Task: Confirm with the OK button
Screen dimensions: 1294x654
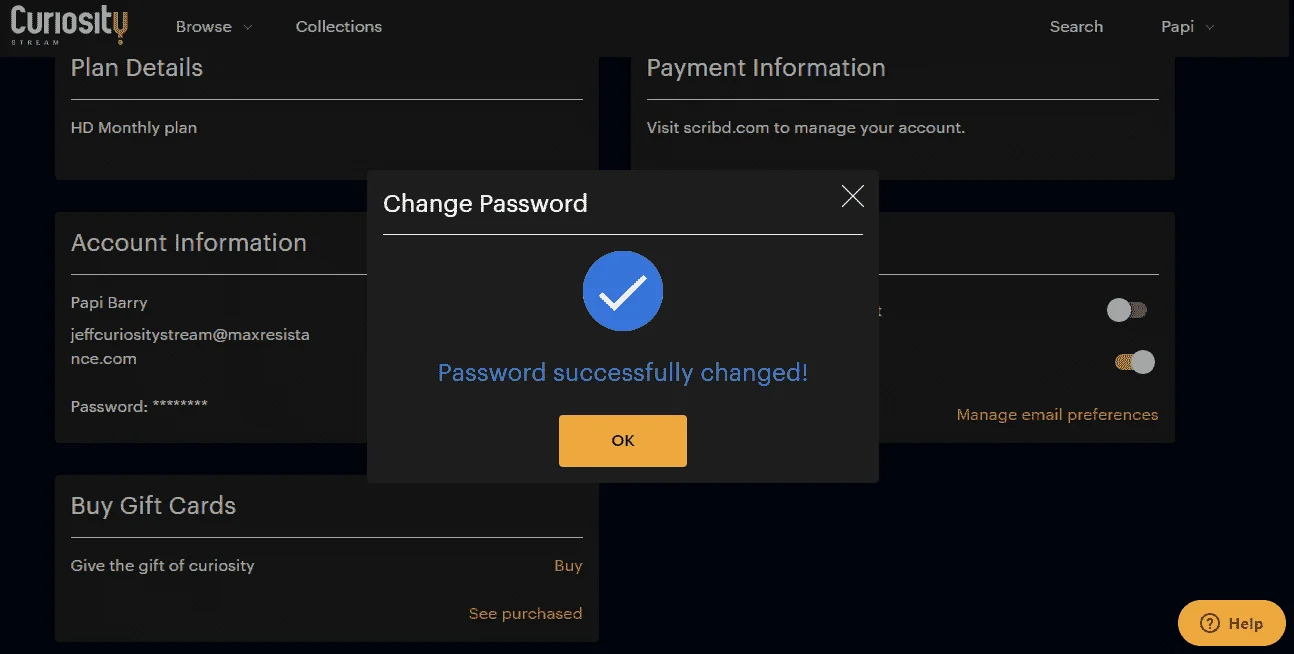Action: pos(623,441)
